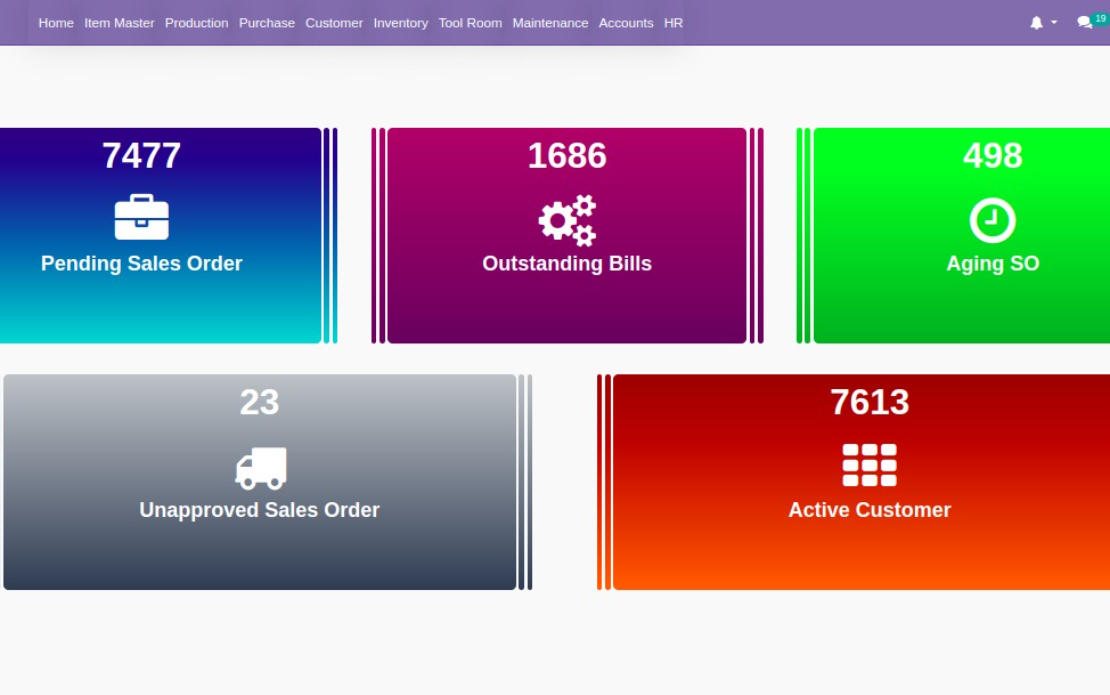
Task: Open the Purchase menu
Action: click(267, 23)
